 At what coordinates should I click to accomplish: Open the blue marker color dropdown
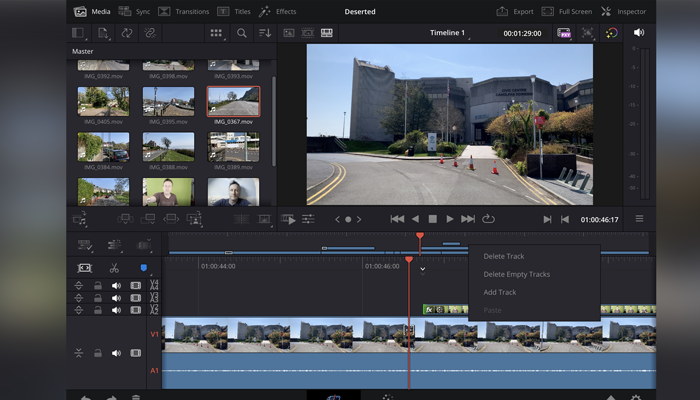[x=144, y=268]
